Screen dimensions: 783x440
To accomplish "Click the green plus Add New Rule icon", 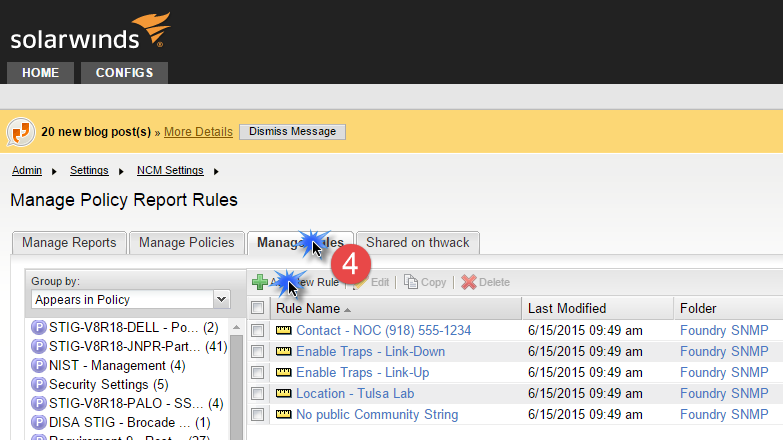I will coord(260,282).
